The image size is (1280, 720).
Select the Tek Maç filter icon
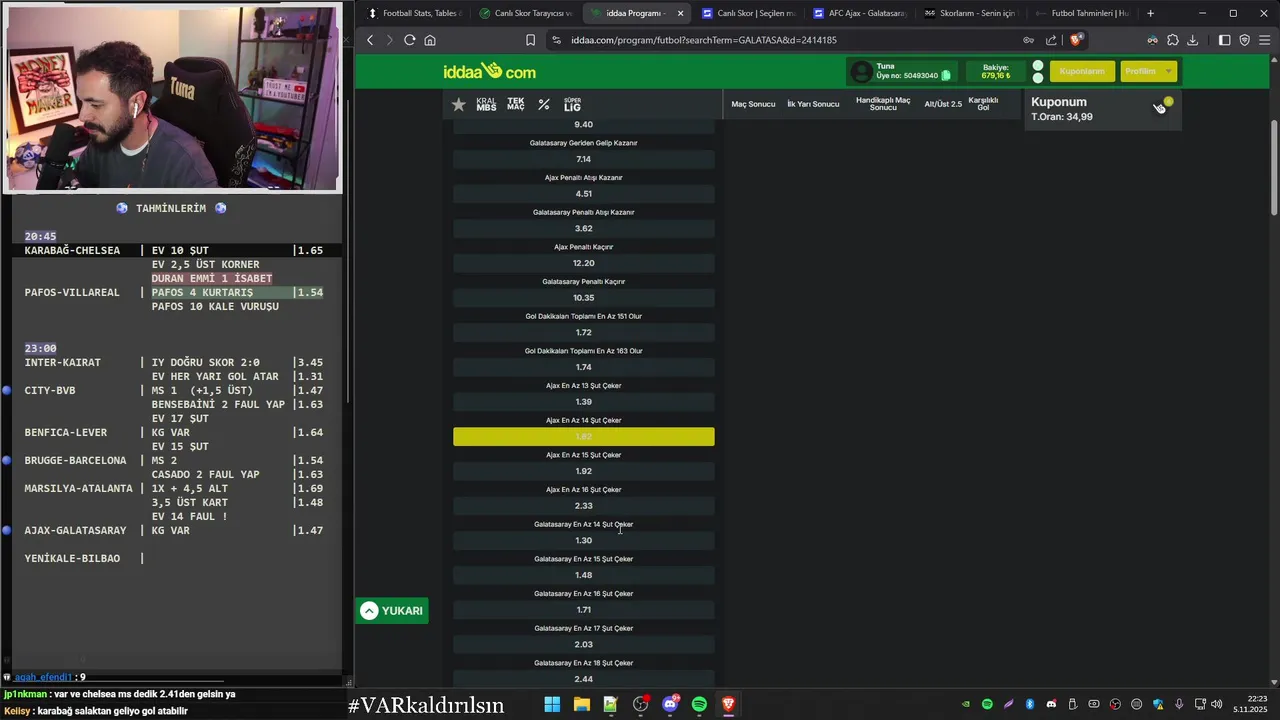[516, 104]
